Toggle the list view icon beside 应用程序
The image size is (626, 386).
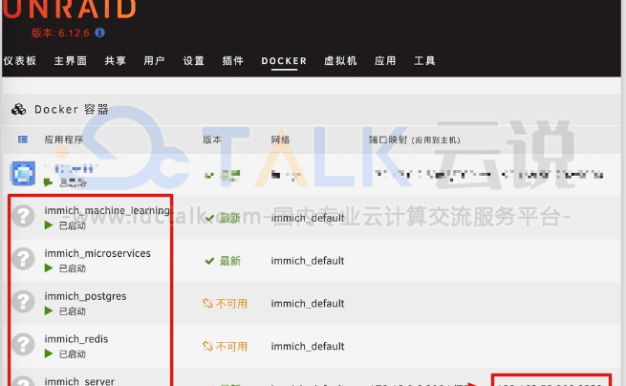23,139
